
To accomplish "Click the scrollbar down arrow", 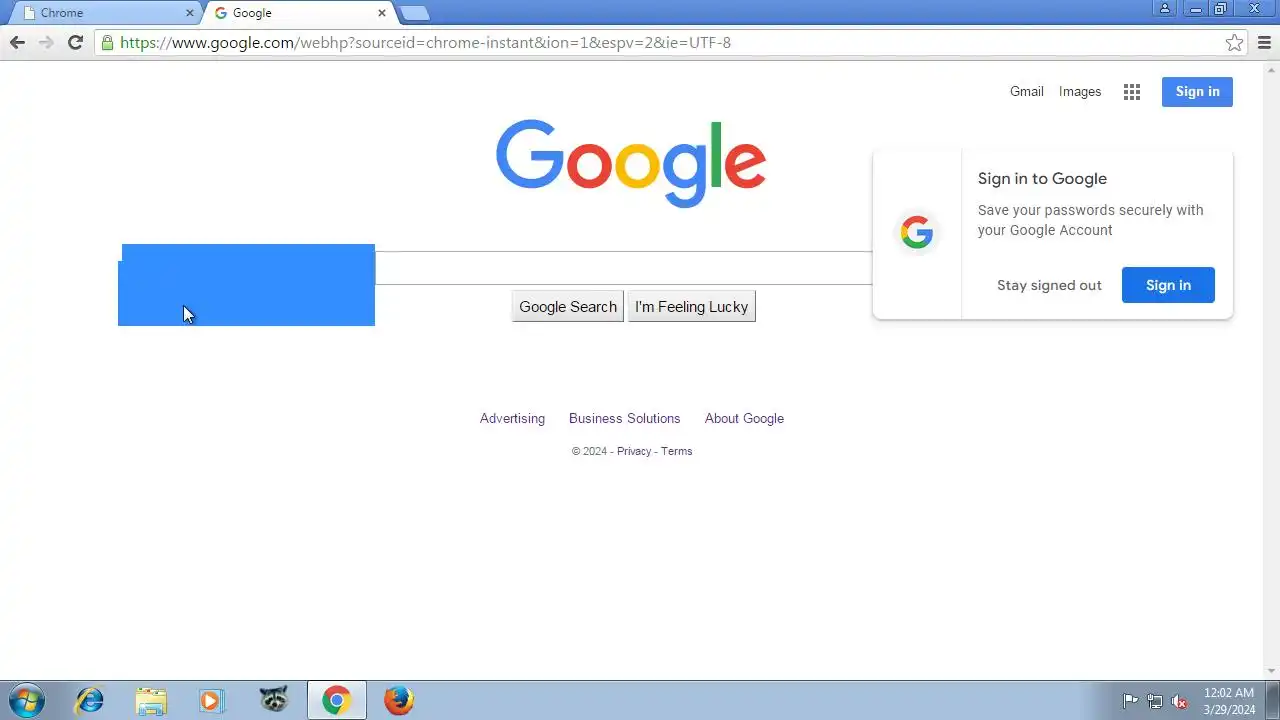I will click(x=1272, y=671).
